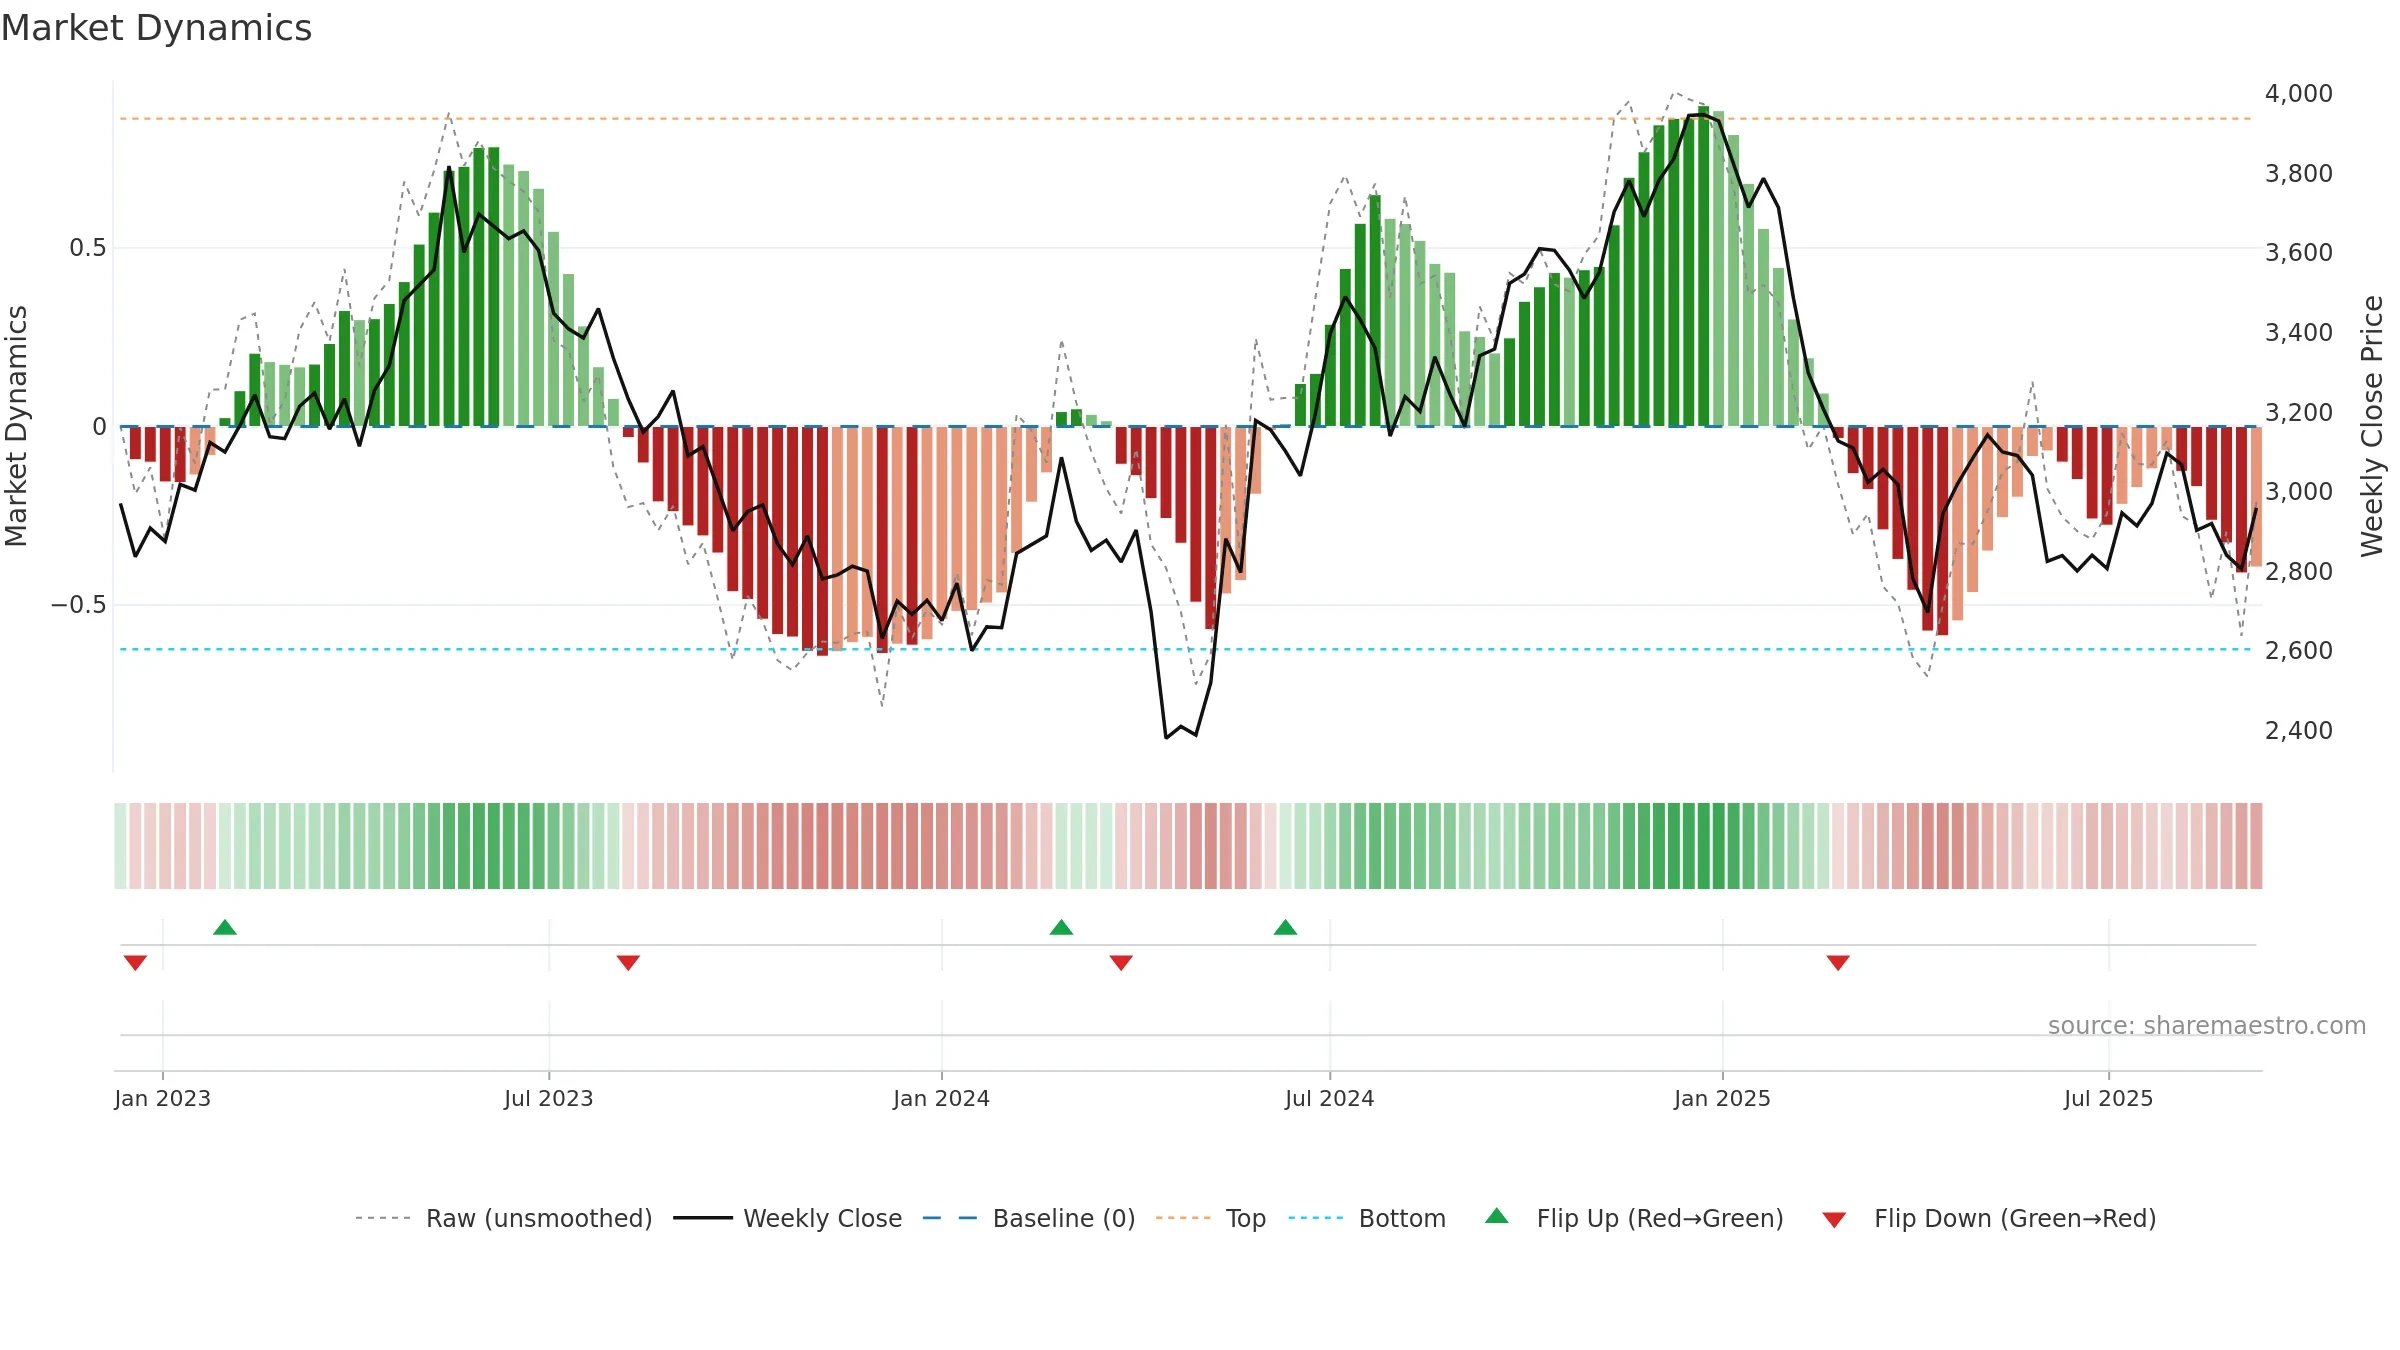Click the 3,400 price tick label

[2299, 332]
